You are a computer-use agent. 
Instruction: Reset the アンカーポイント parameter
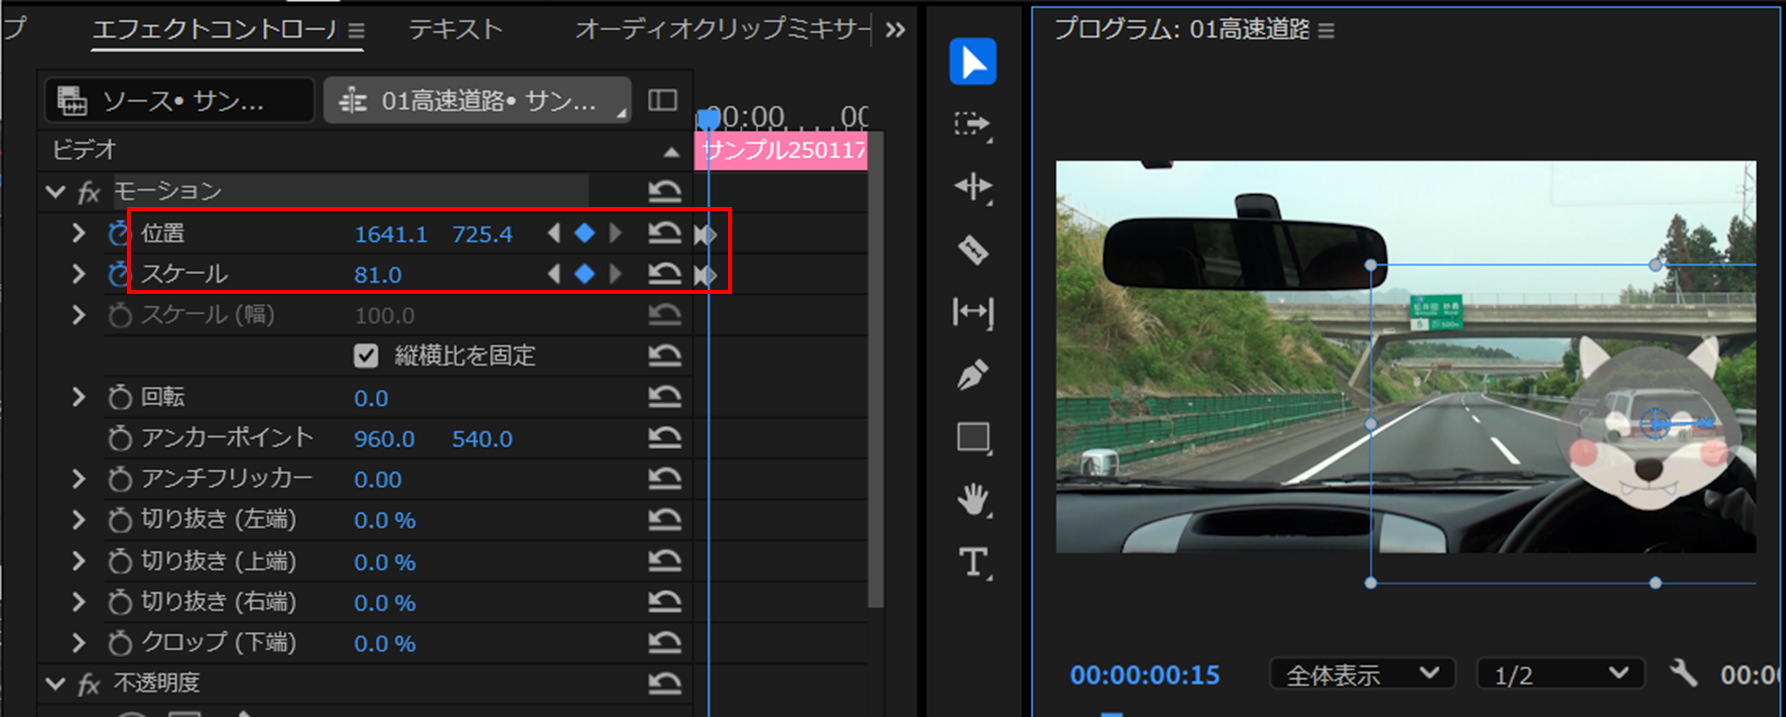click(x=664, y=438)
